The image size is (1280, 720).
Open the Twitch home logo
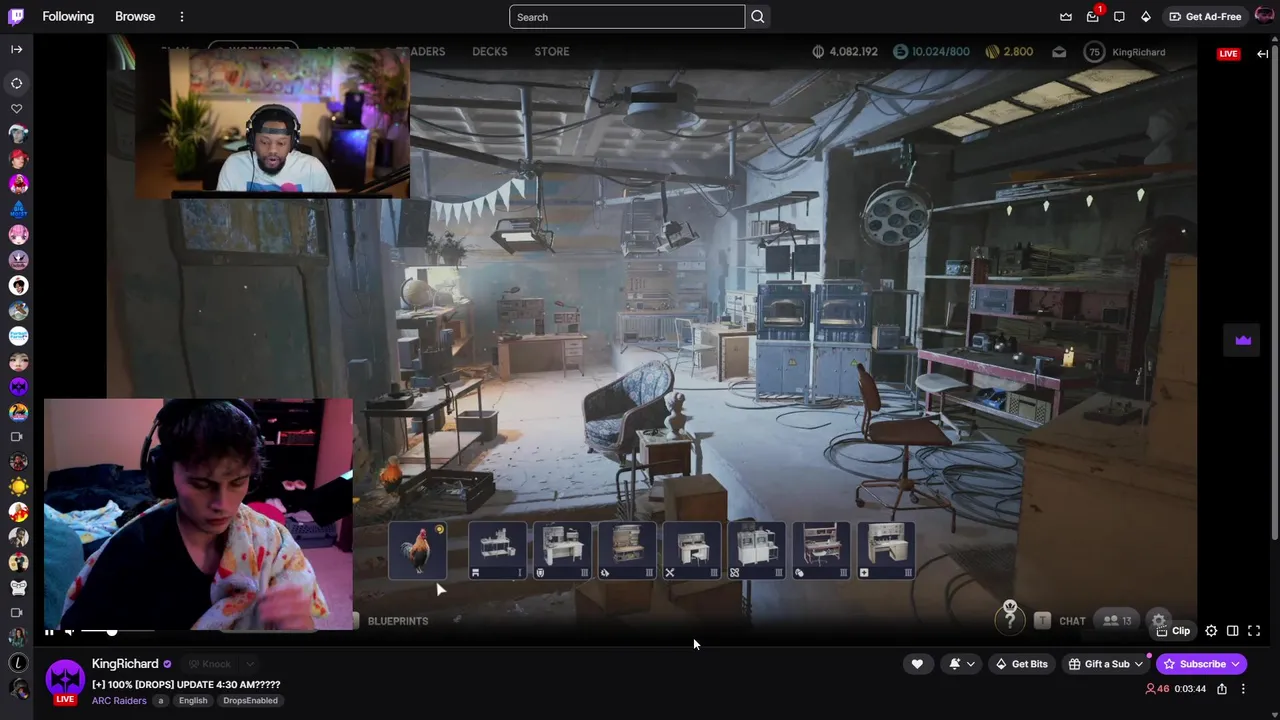(16, 16)
